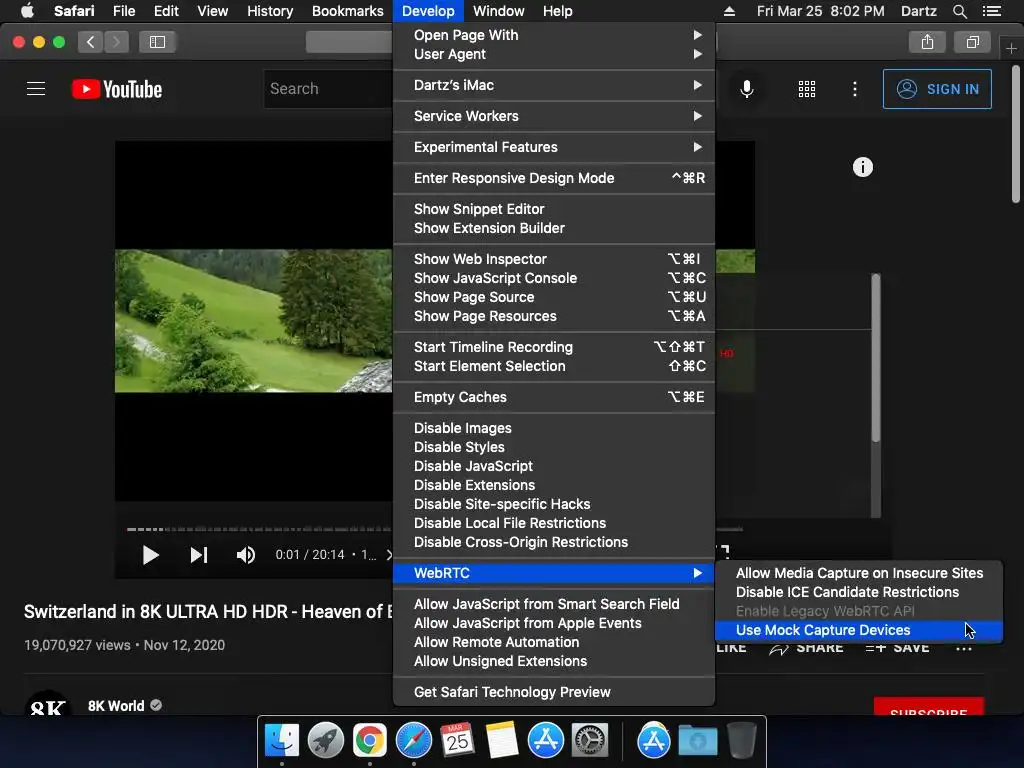The width and height of the screenshot is (1024, 768).
Task: Open the Bookmarks menu
Action: pos(347,11)
